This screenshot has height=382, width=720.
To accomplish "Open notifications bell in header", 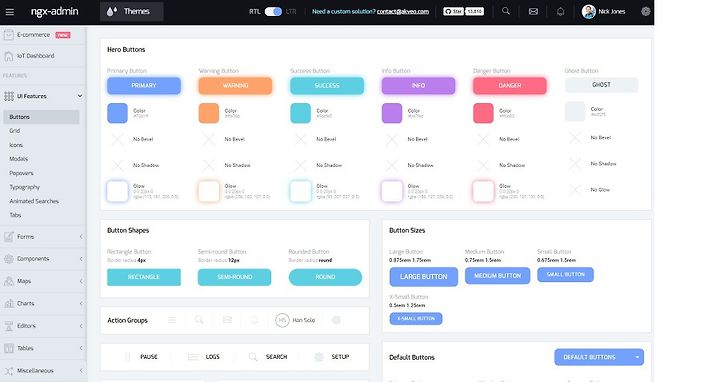I will (x=561, y=11).
